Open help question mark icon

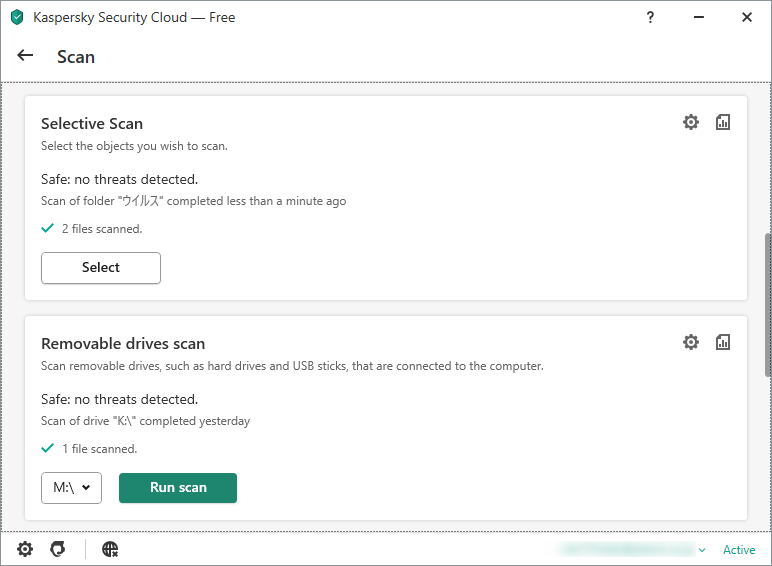(x=650, y=17)
